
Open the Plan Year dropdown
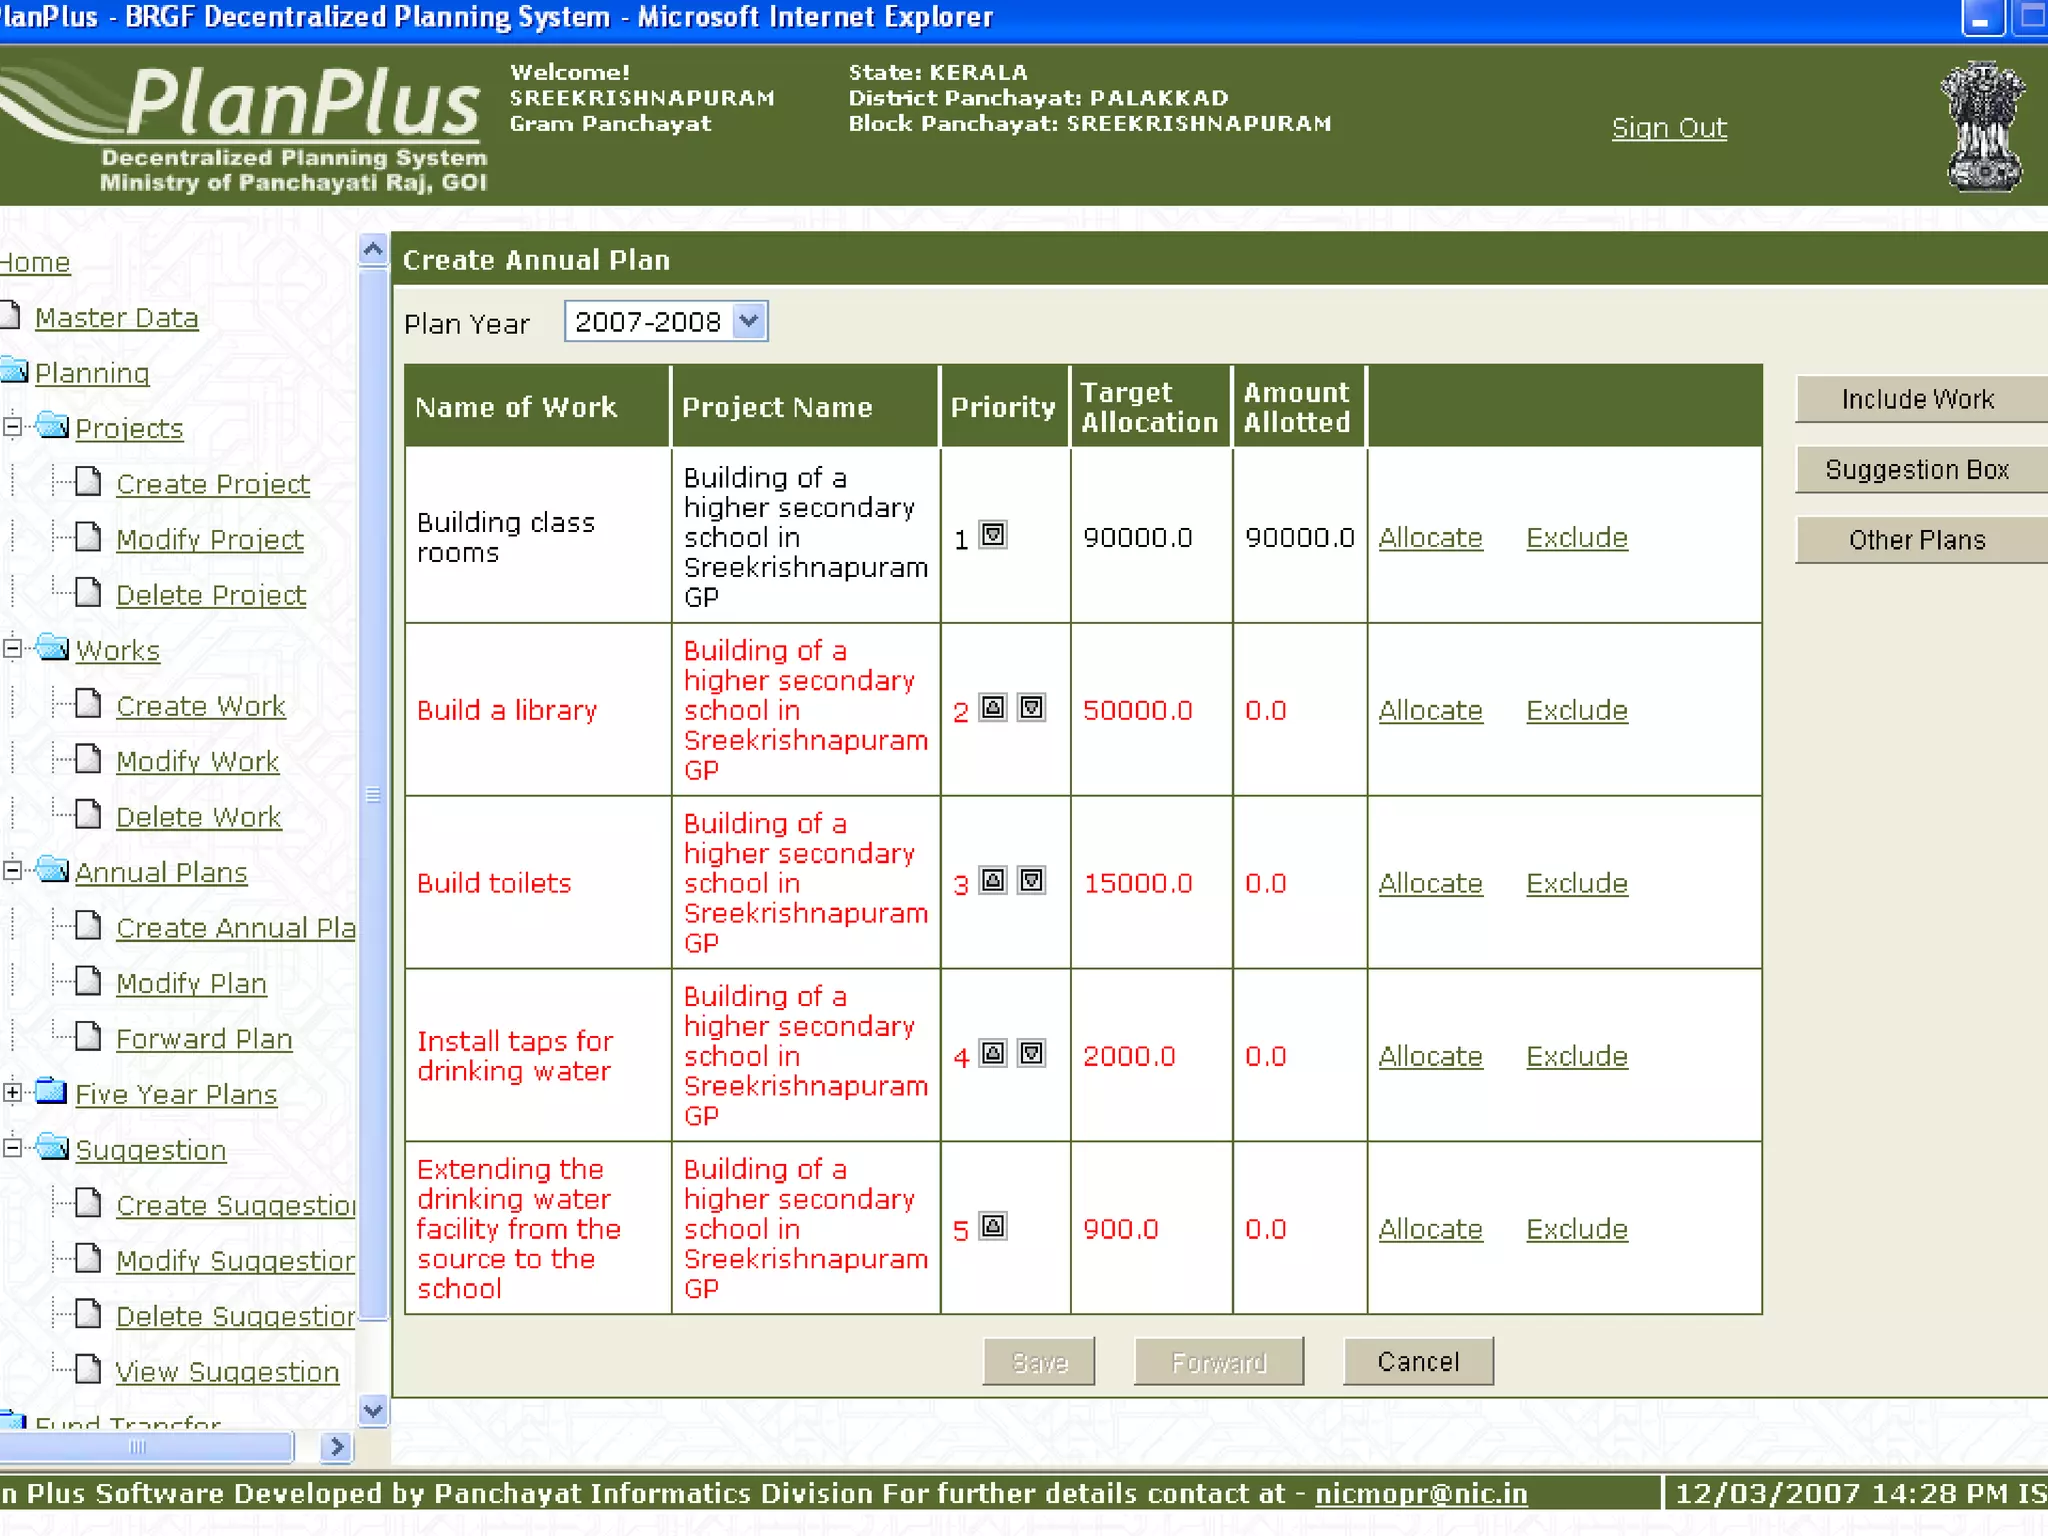(749, 322)
